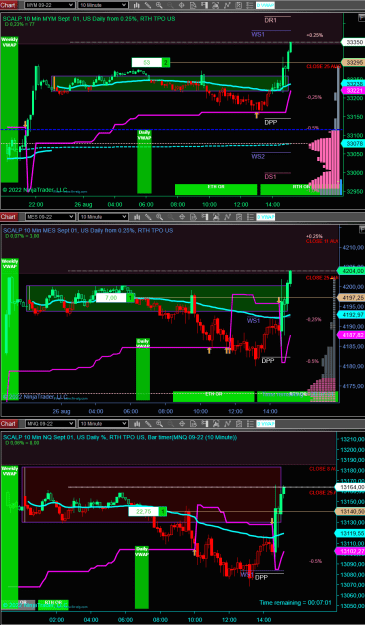Toggle D VWAP button on MNQ chart

coord(265,423)
